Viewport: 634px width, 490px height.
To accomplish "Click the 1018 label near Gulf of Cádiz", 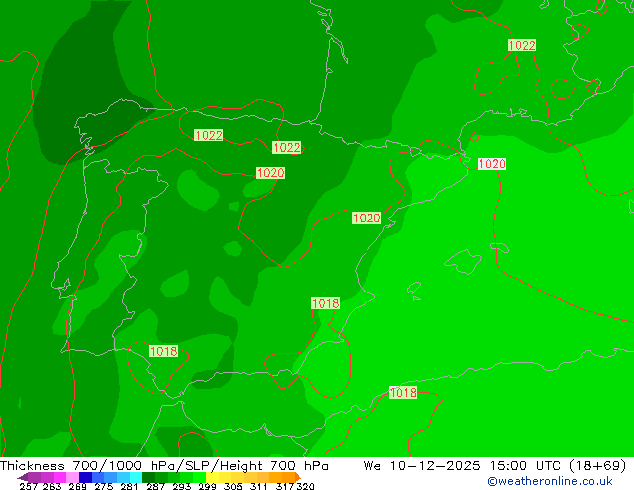I will [x=163, y=351].
